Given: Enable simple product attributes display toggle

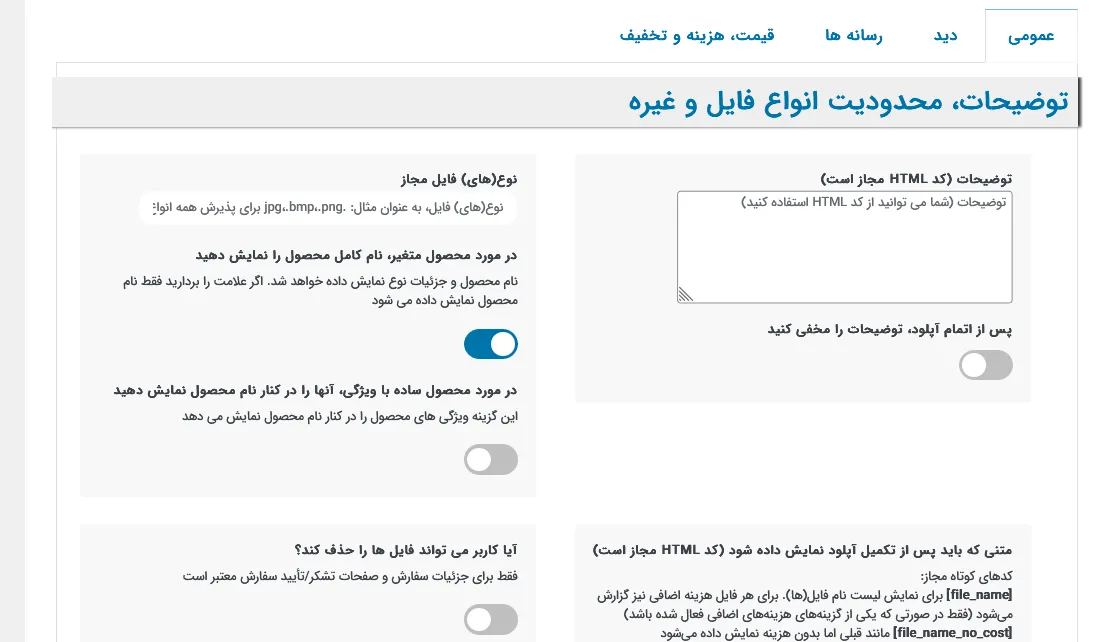Looking at the screenshot, I should pos(490,459).
